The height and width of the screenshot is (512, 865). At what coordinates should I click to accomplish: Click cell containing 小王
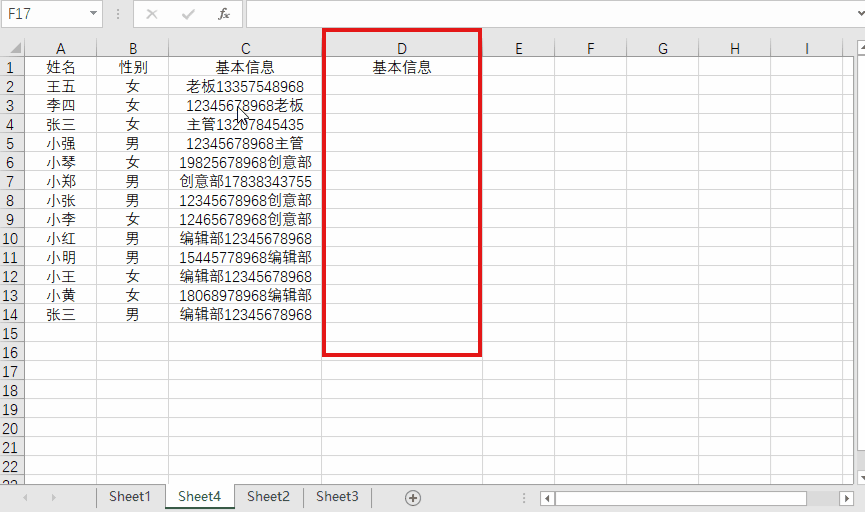tap(61, 276)
